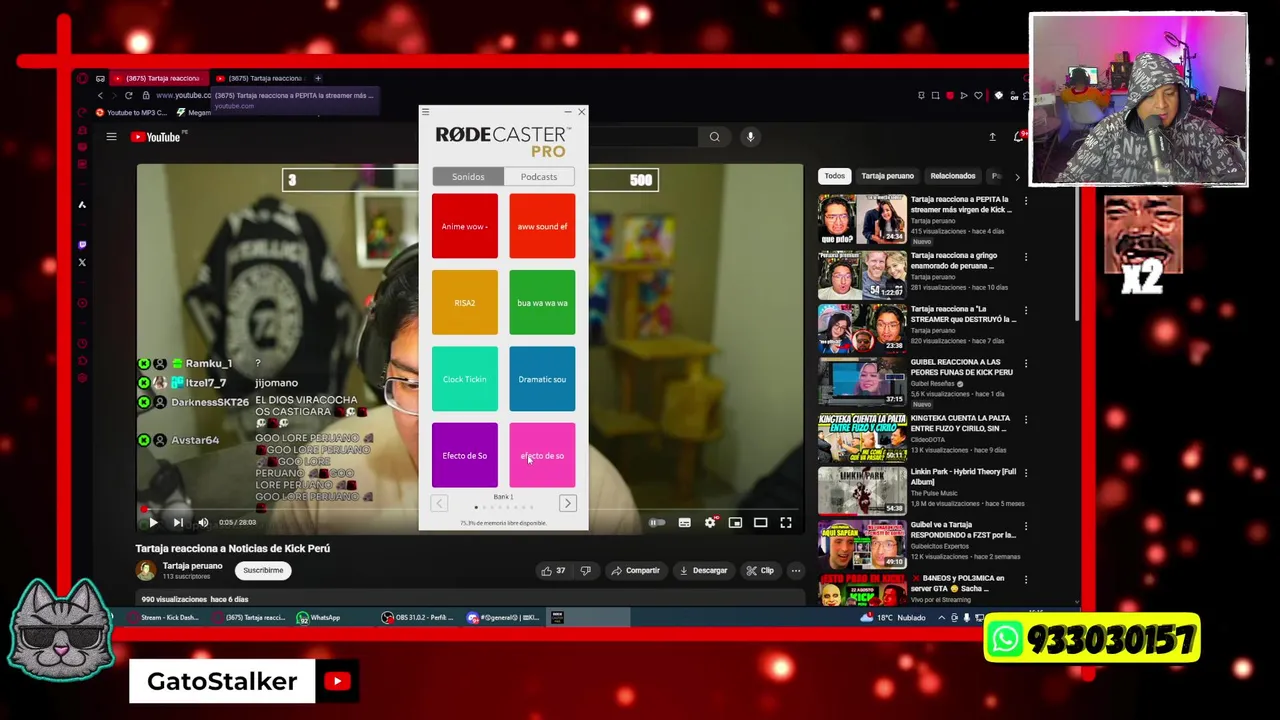
Task: Trigger the teal Clock Tickin pad
Action: (x=465, y=379)
